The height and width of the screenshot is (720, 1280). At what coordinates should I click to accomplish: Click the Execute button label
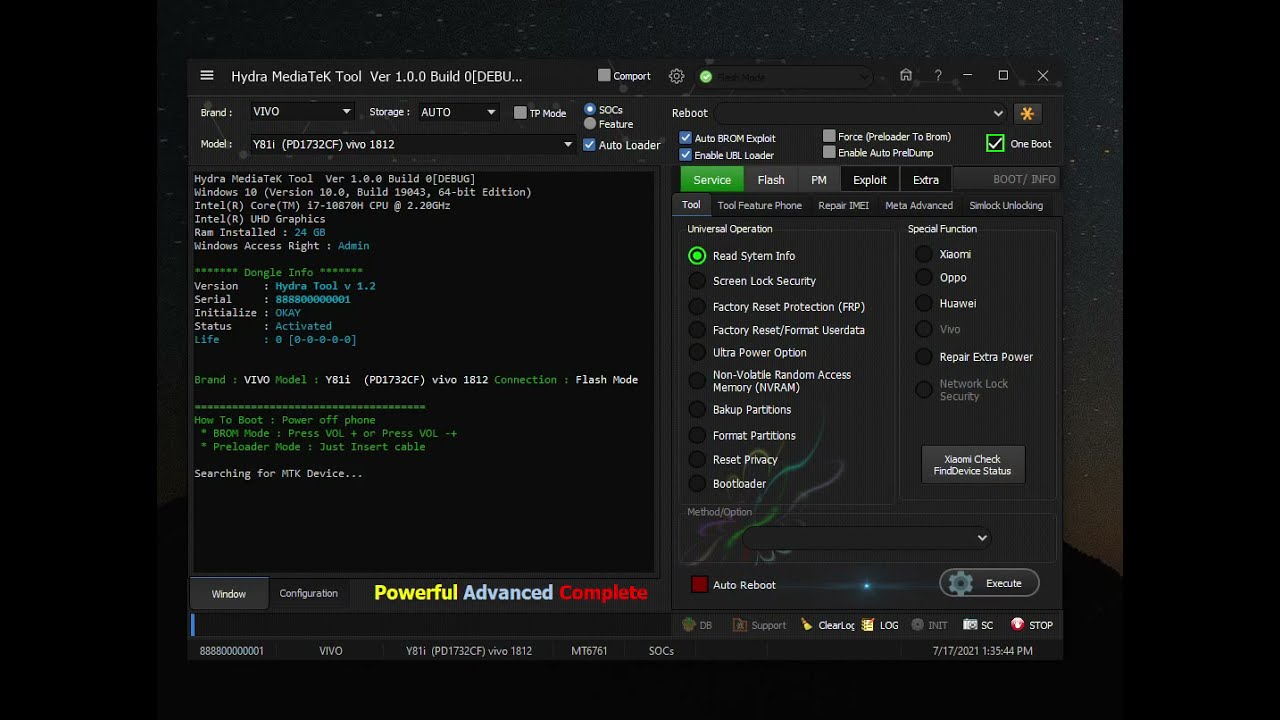pos(1004,583)
